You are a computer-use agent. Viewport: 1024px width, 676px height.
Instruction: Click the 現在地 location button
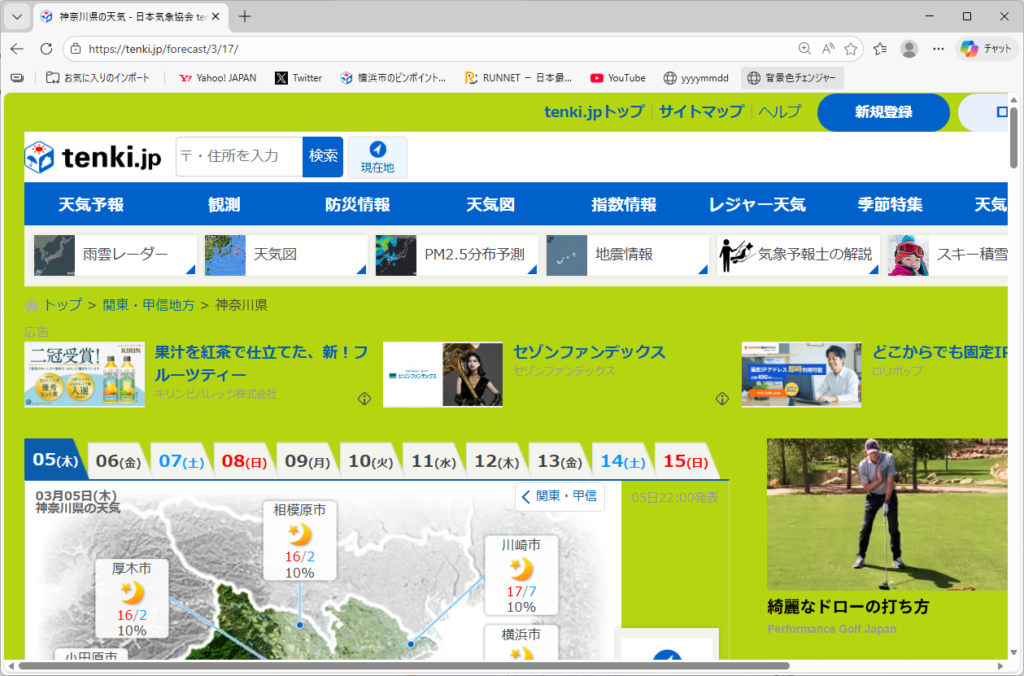tap(377, 157)
